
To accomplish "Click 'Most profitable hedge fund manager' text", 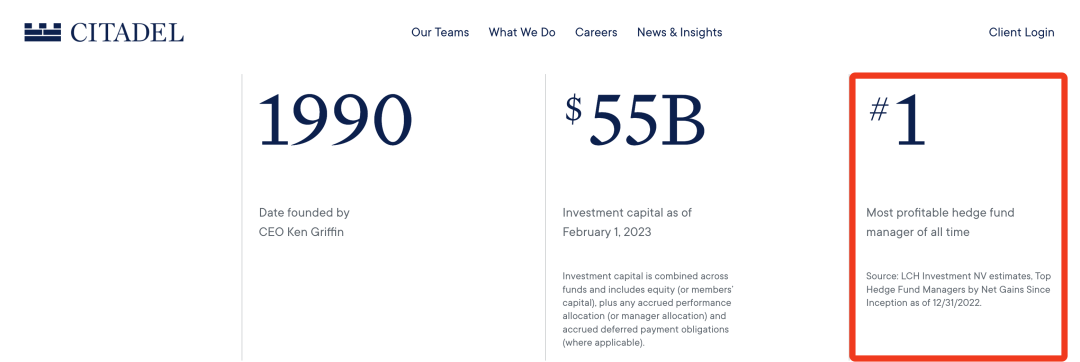I will (940, 222).
